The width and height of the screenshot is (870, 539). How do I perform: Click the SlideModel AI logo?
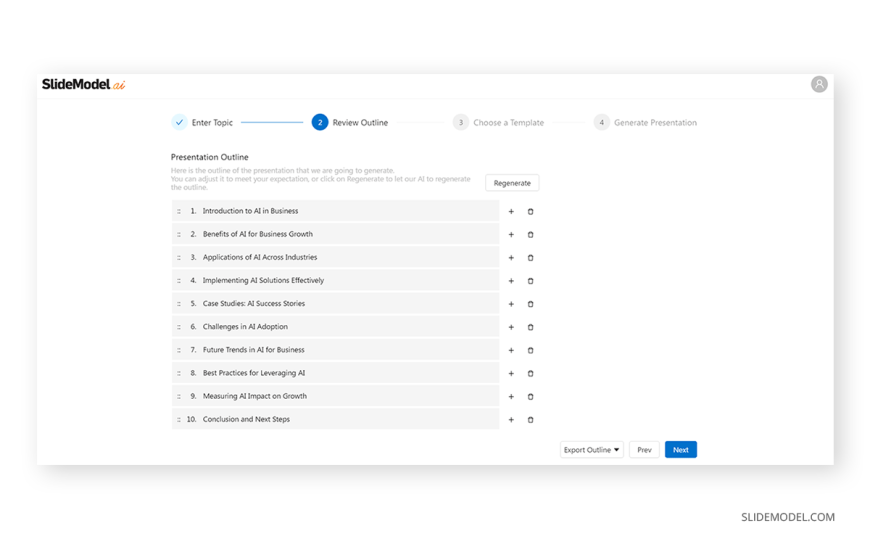pos(84,85)
